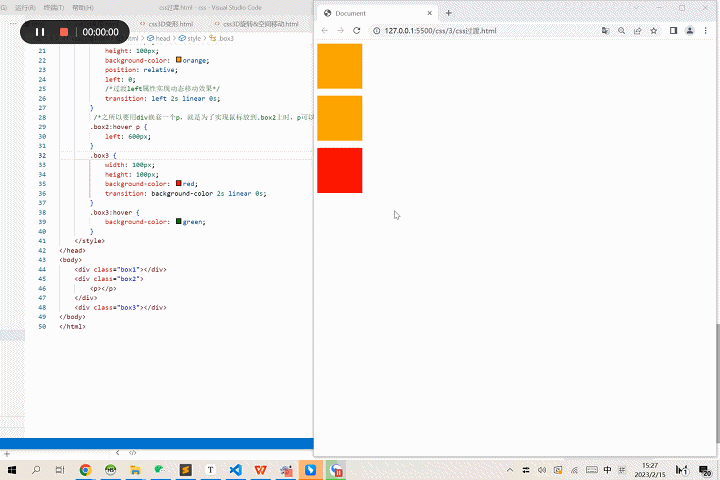The width and height of the screenshot is (720, 480).
Task: Open the 终端(T) menu
Action: pyautogui.click(x=55, y=7)
